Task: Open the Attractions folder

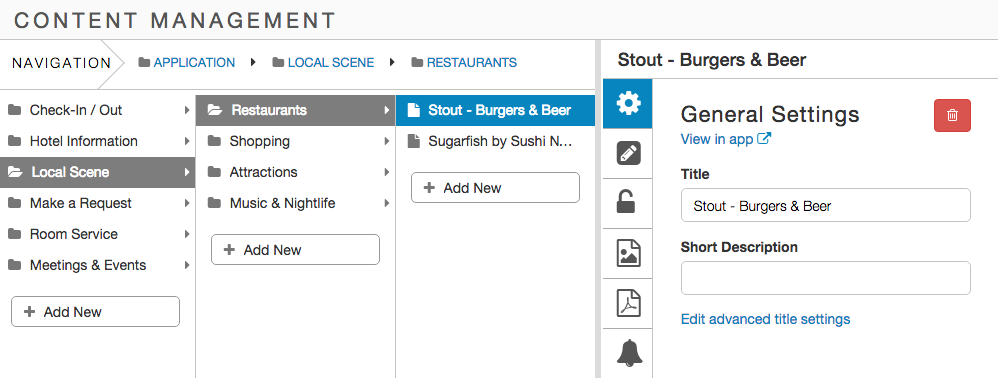Action: 295,172
